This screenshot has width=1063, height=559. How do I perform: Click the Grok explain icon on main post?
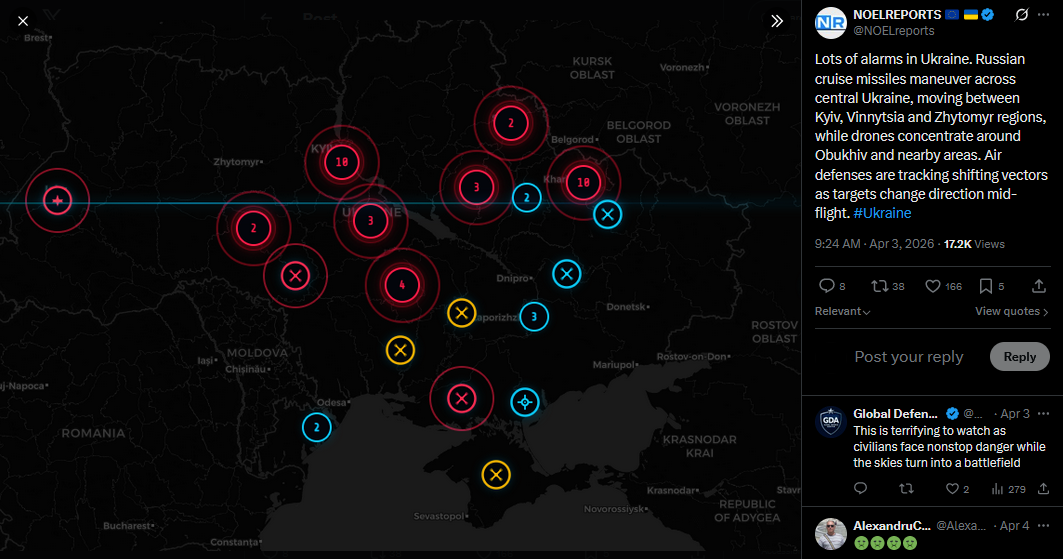tap(1022, 14)
